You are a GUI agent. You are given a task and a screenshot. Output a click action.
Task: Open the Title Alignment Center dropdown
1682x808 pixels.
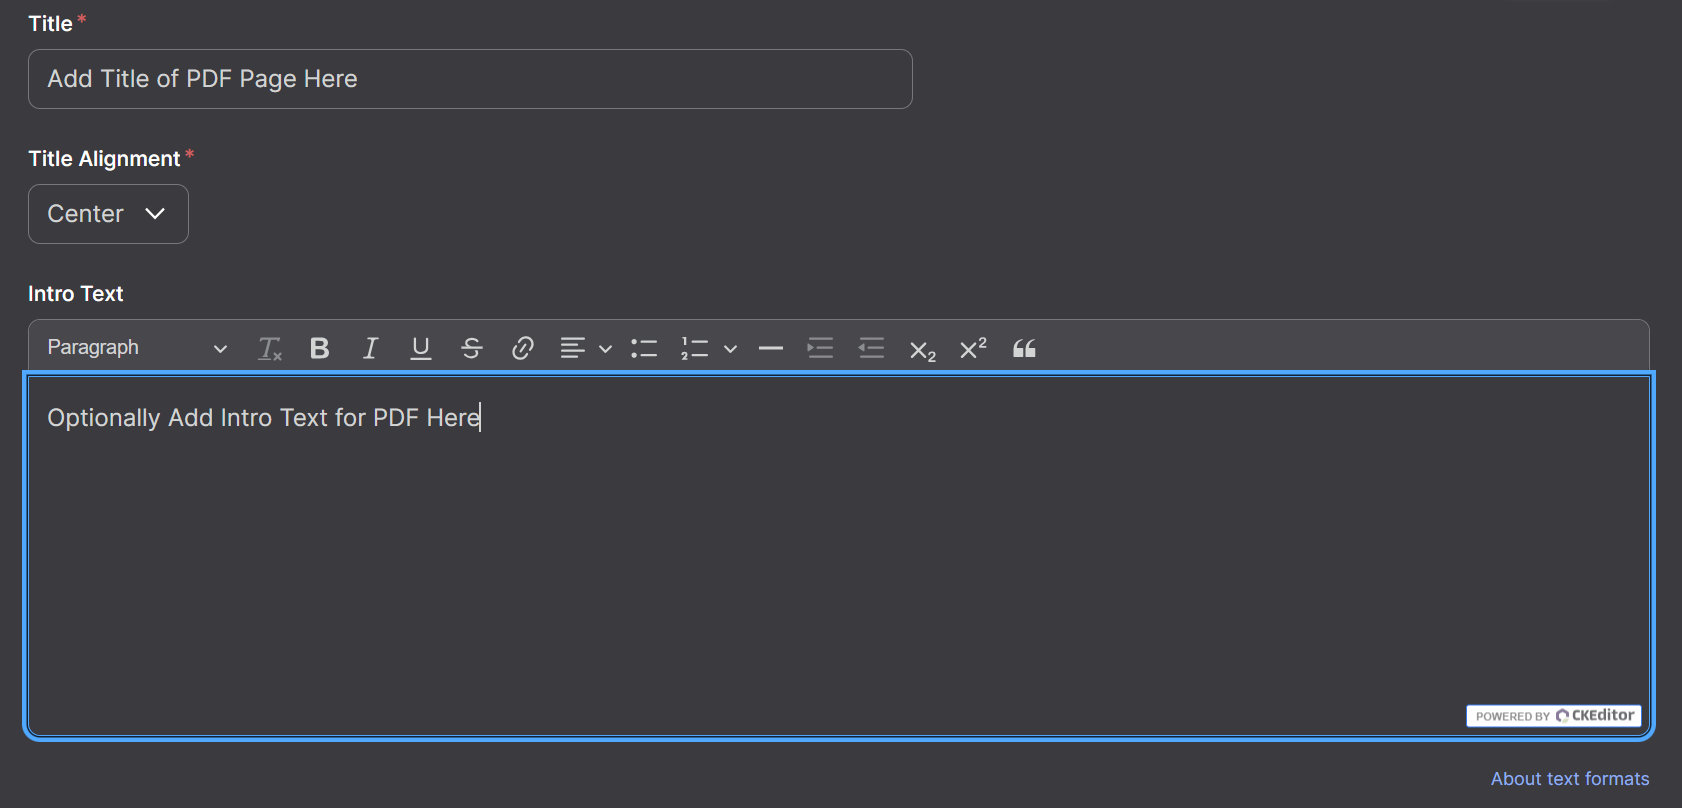[x=108, y=214]
